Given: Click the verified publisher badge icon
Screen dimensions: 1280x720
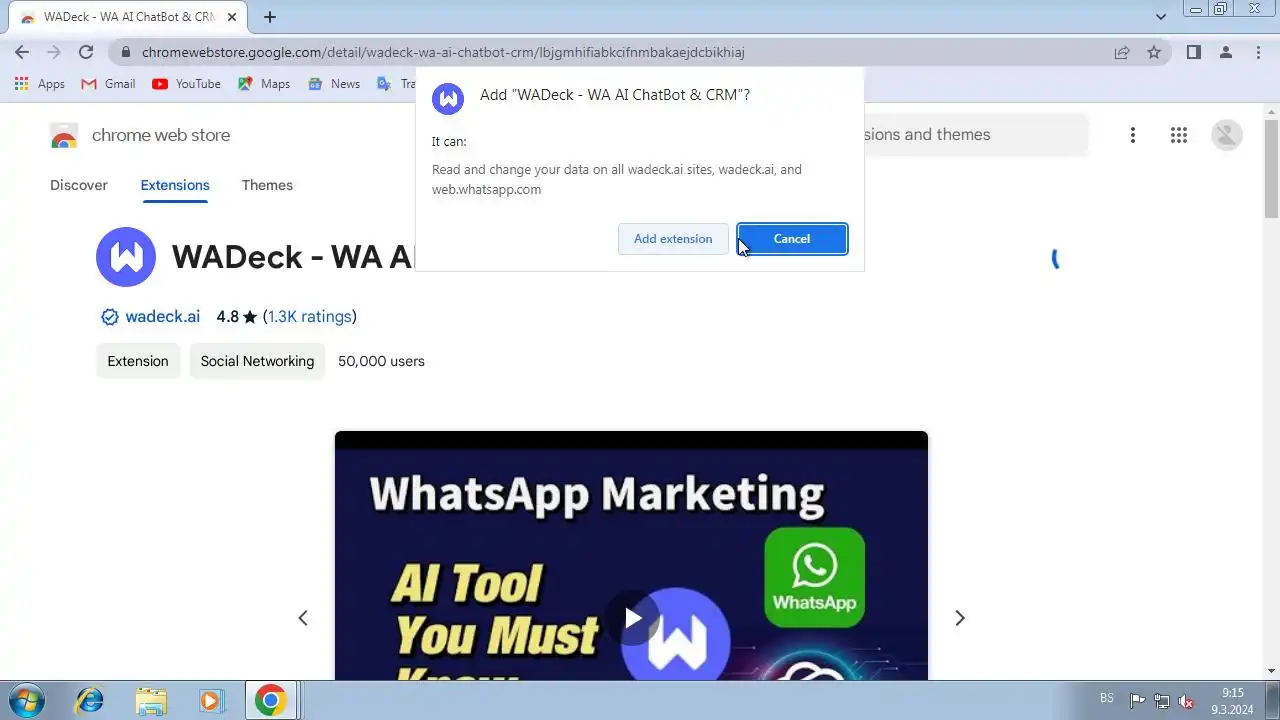Looking at the screenshot, I should pos(110,317).
